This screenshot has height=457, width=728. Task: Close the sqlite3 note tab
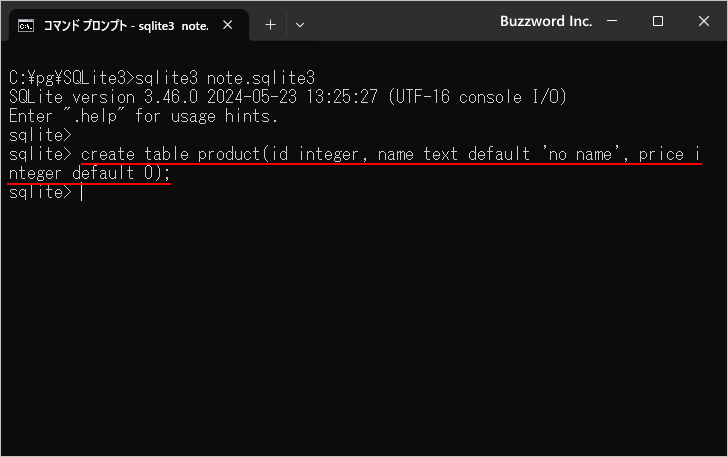tap(228, 25)
